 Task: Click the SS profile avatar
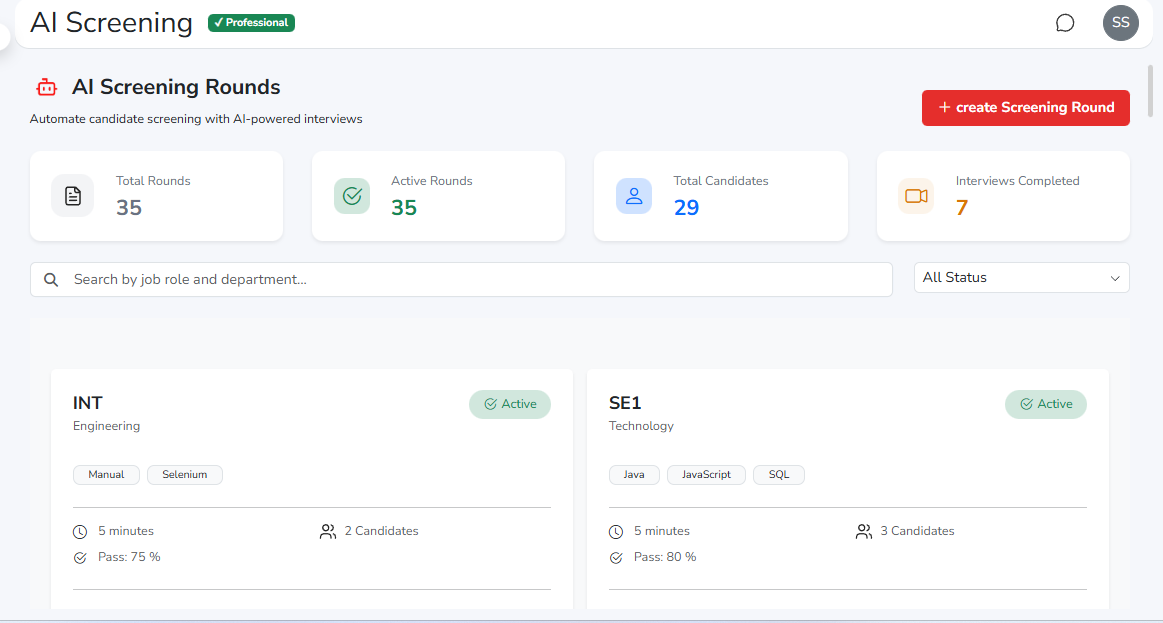point(1121,22)
